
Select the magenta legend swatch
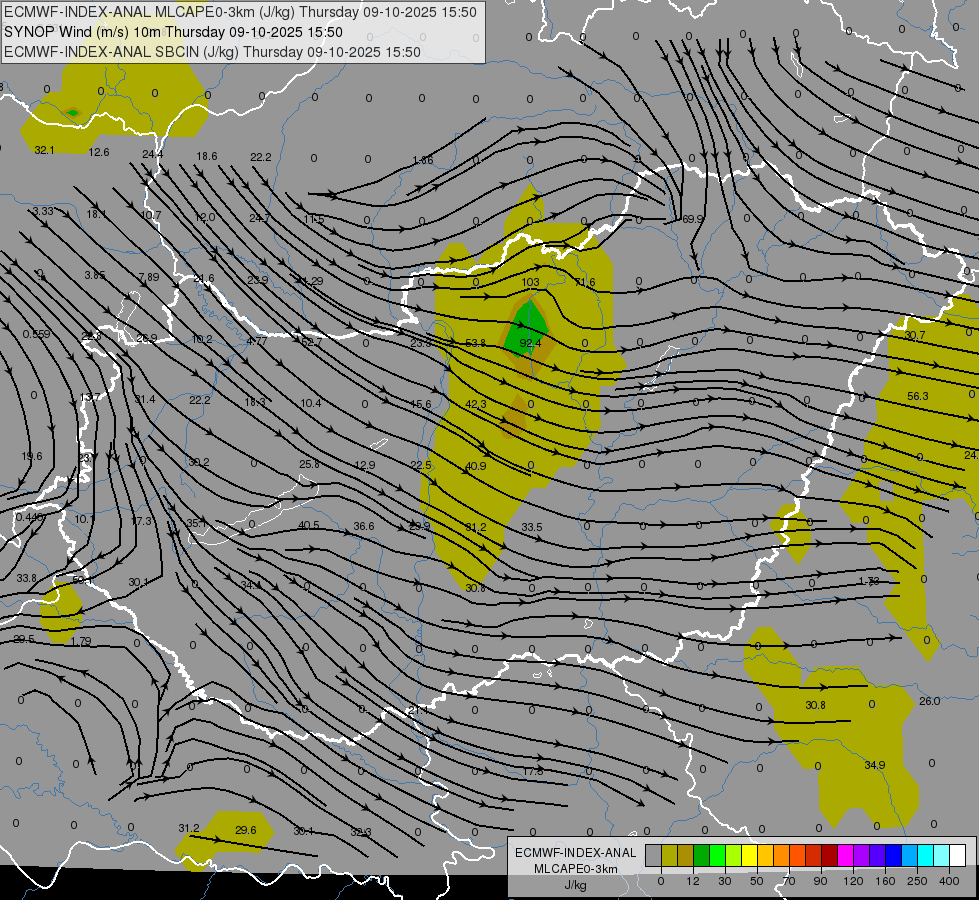pyautogui.click(x=845, y=856)
